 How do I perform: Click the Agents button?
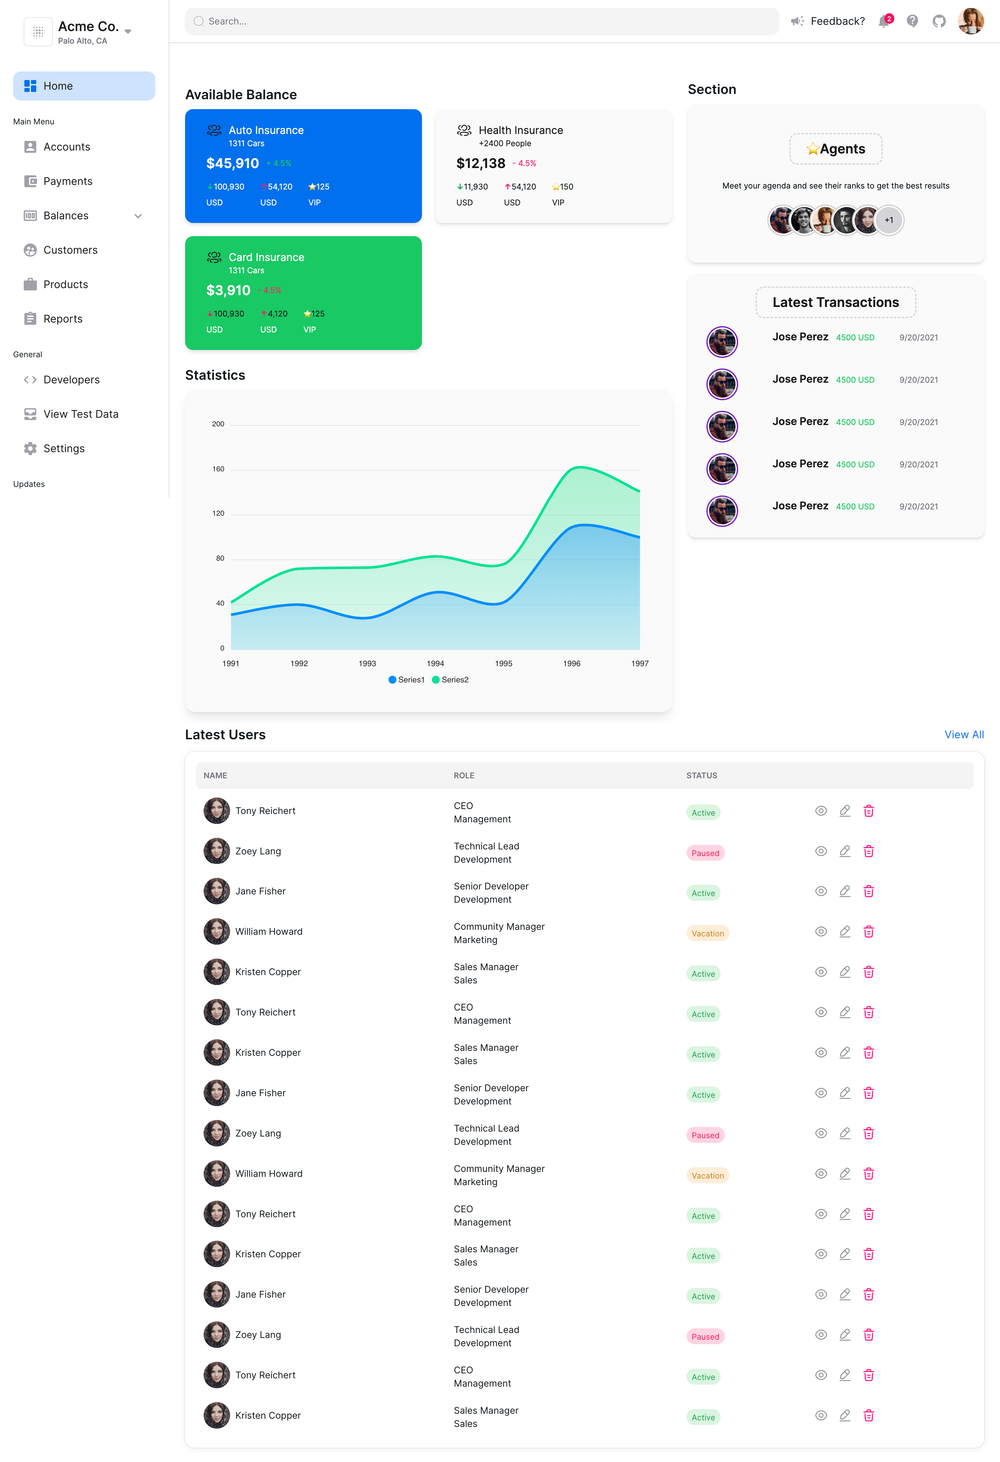836,149
